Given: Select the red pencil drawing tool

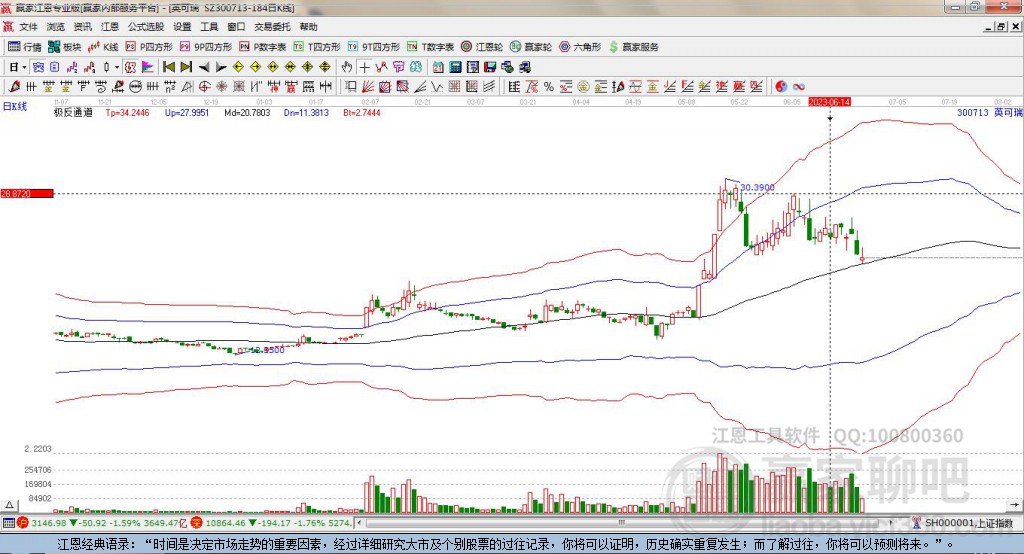Looking at the screenshot, I should point(14,86).
